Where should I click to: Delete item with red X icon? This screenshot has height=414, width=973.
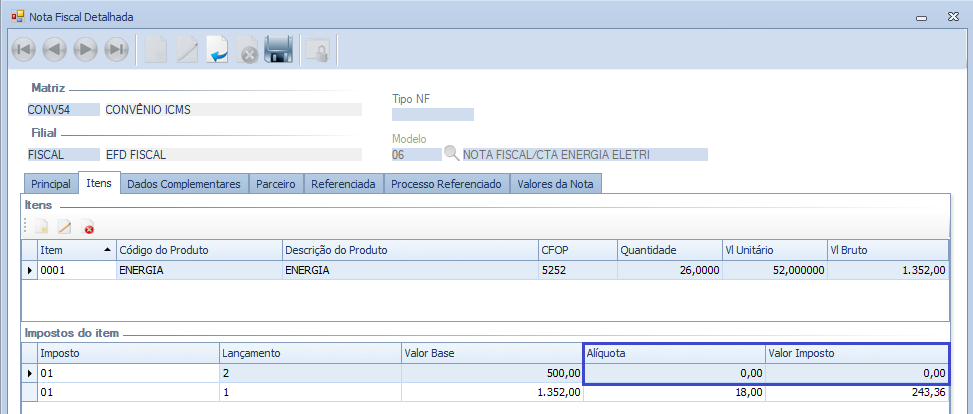[87, 227]
